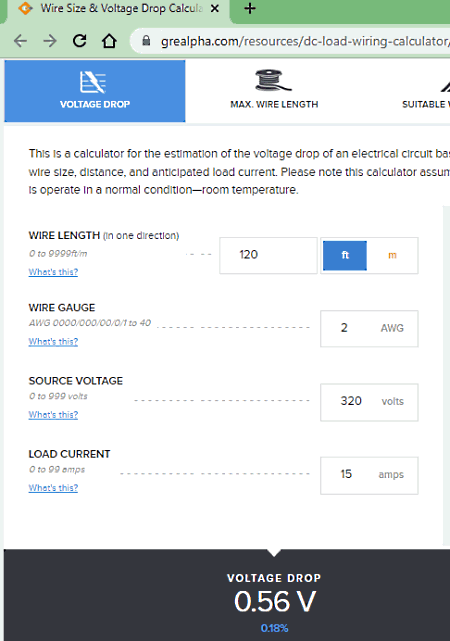Click the Voltage Drop document icon
This screenshot has height=641, width=450.
coord(93,82)
